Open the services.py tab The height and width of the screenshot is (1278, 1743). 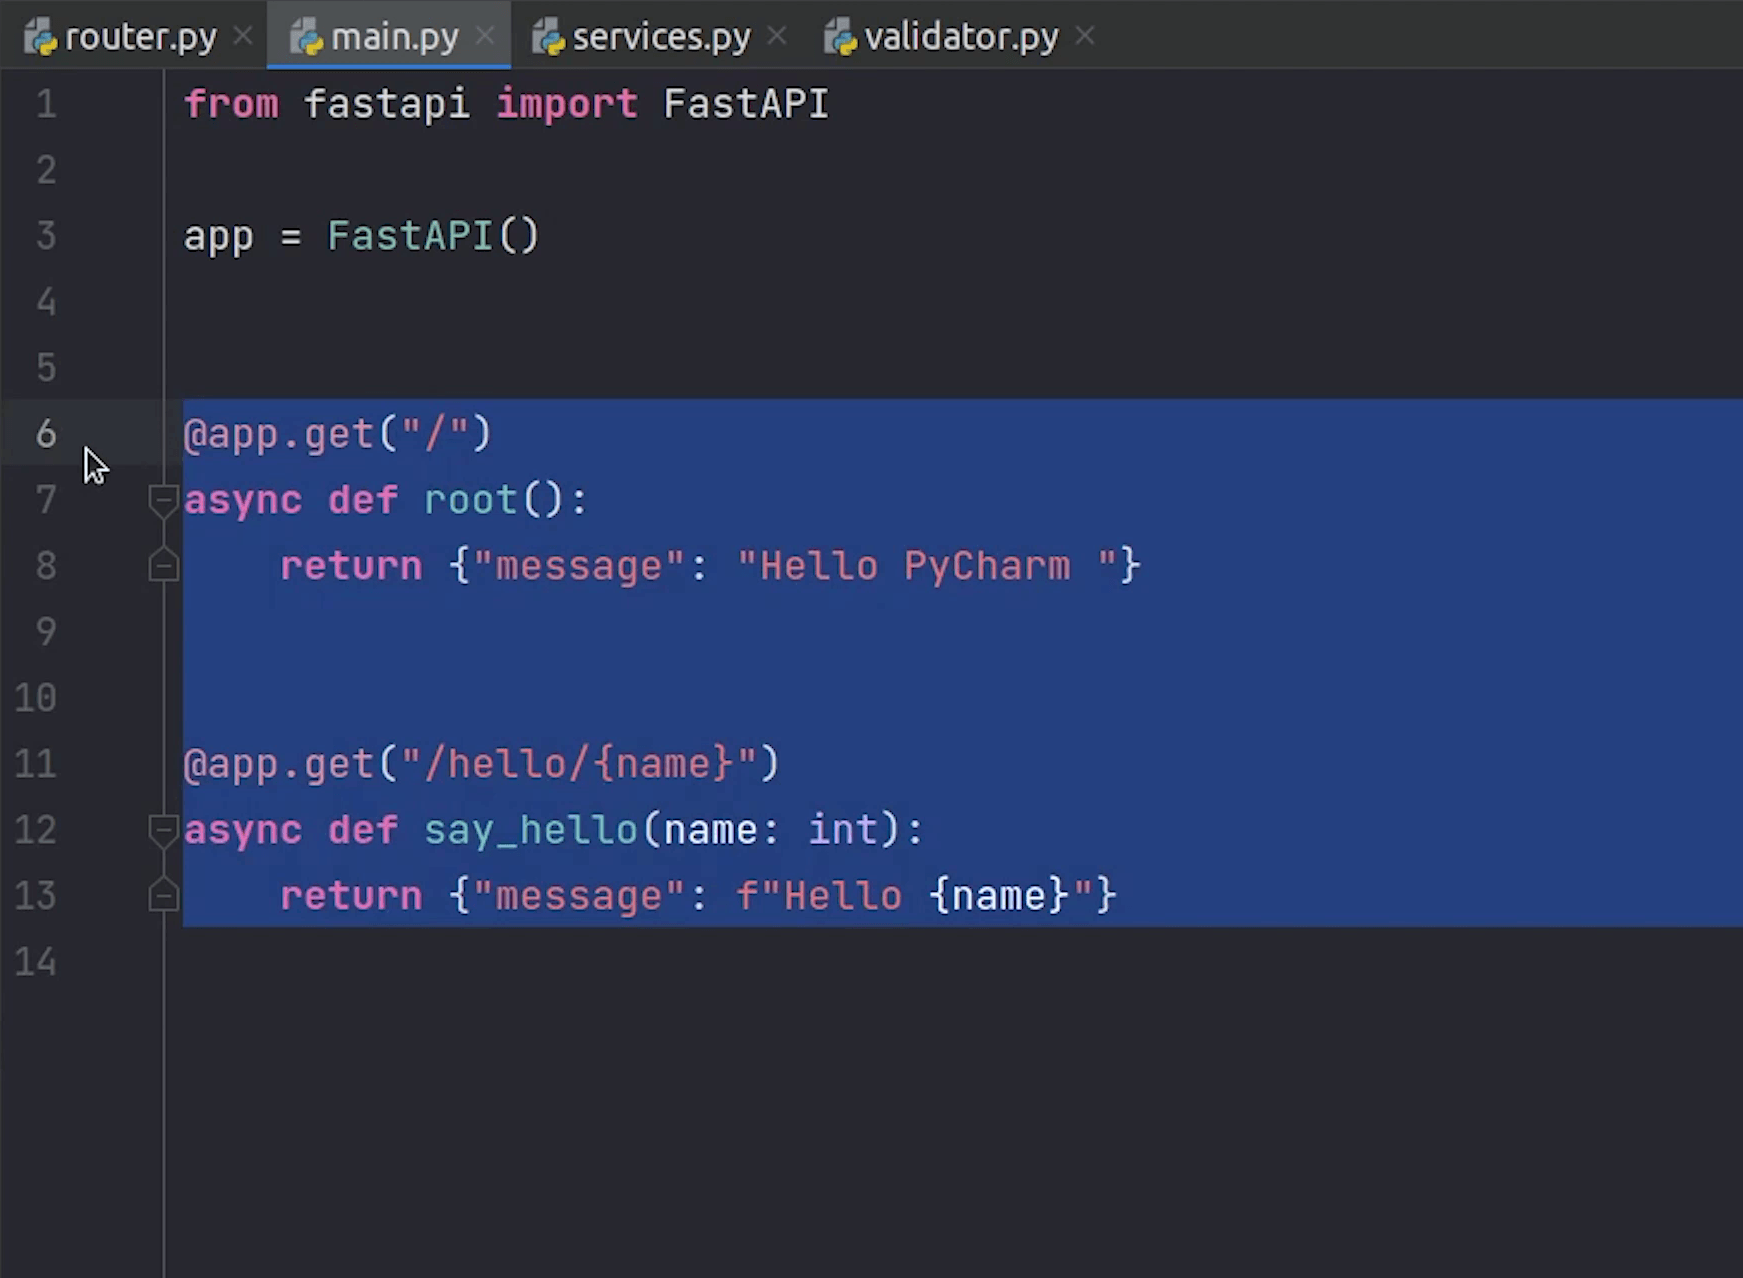tap(661, 37)
